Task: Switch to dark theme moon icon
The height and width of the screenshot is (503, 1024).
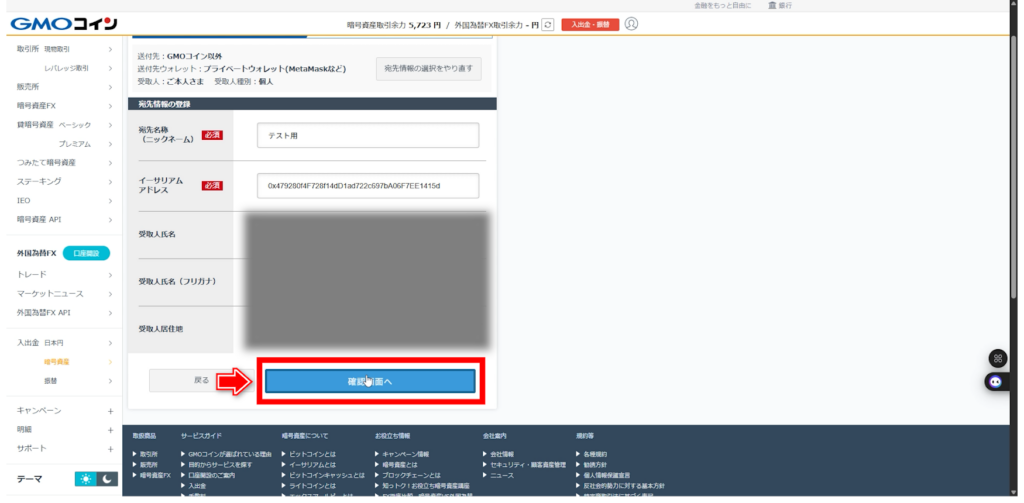Action: [x=107, y=480]
